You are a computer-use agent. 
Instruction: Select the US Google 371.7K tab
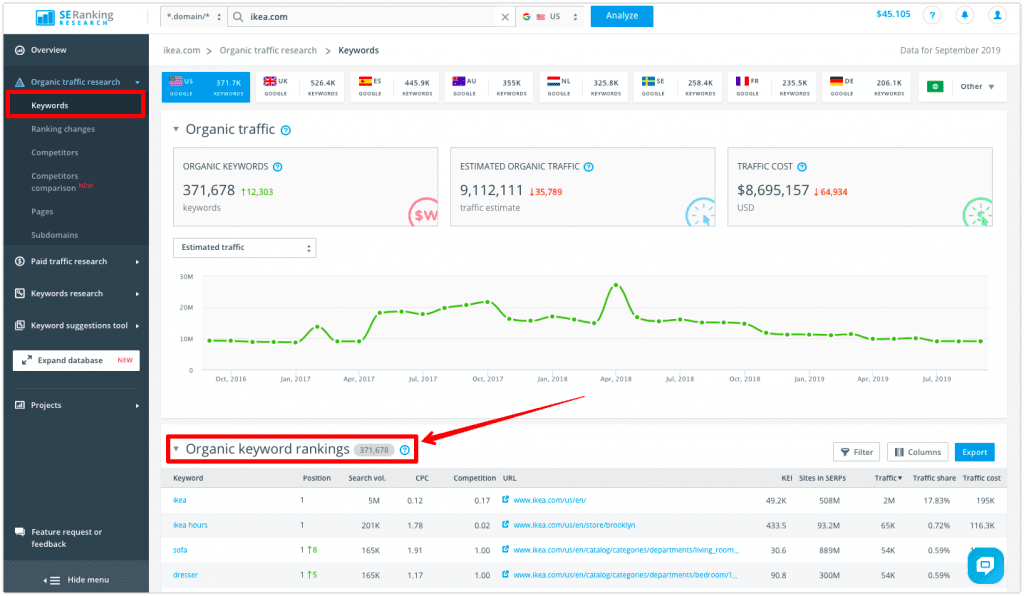[206, 87]
